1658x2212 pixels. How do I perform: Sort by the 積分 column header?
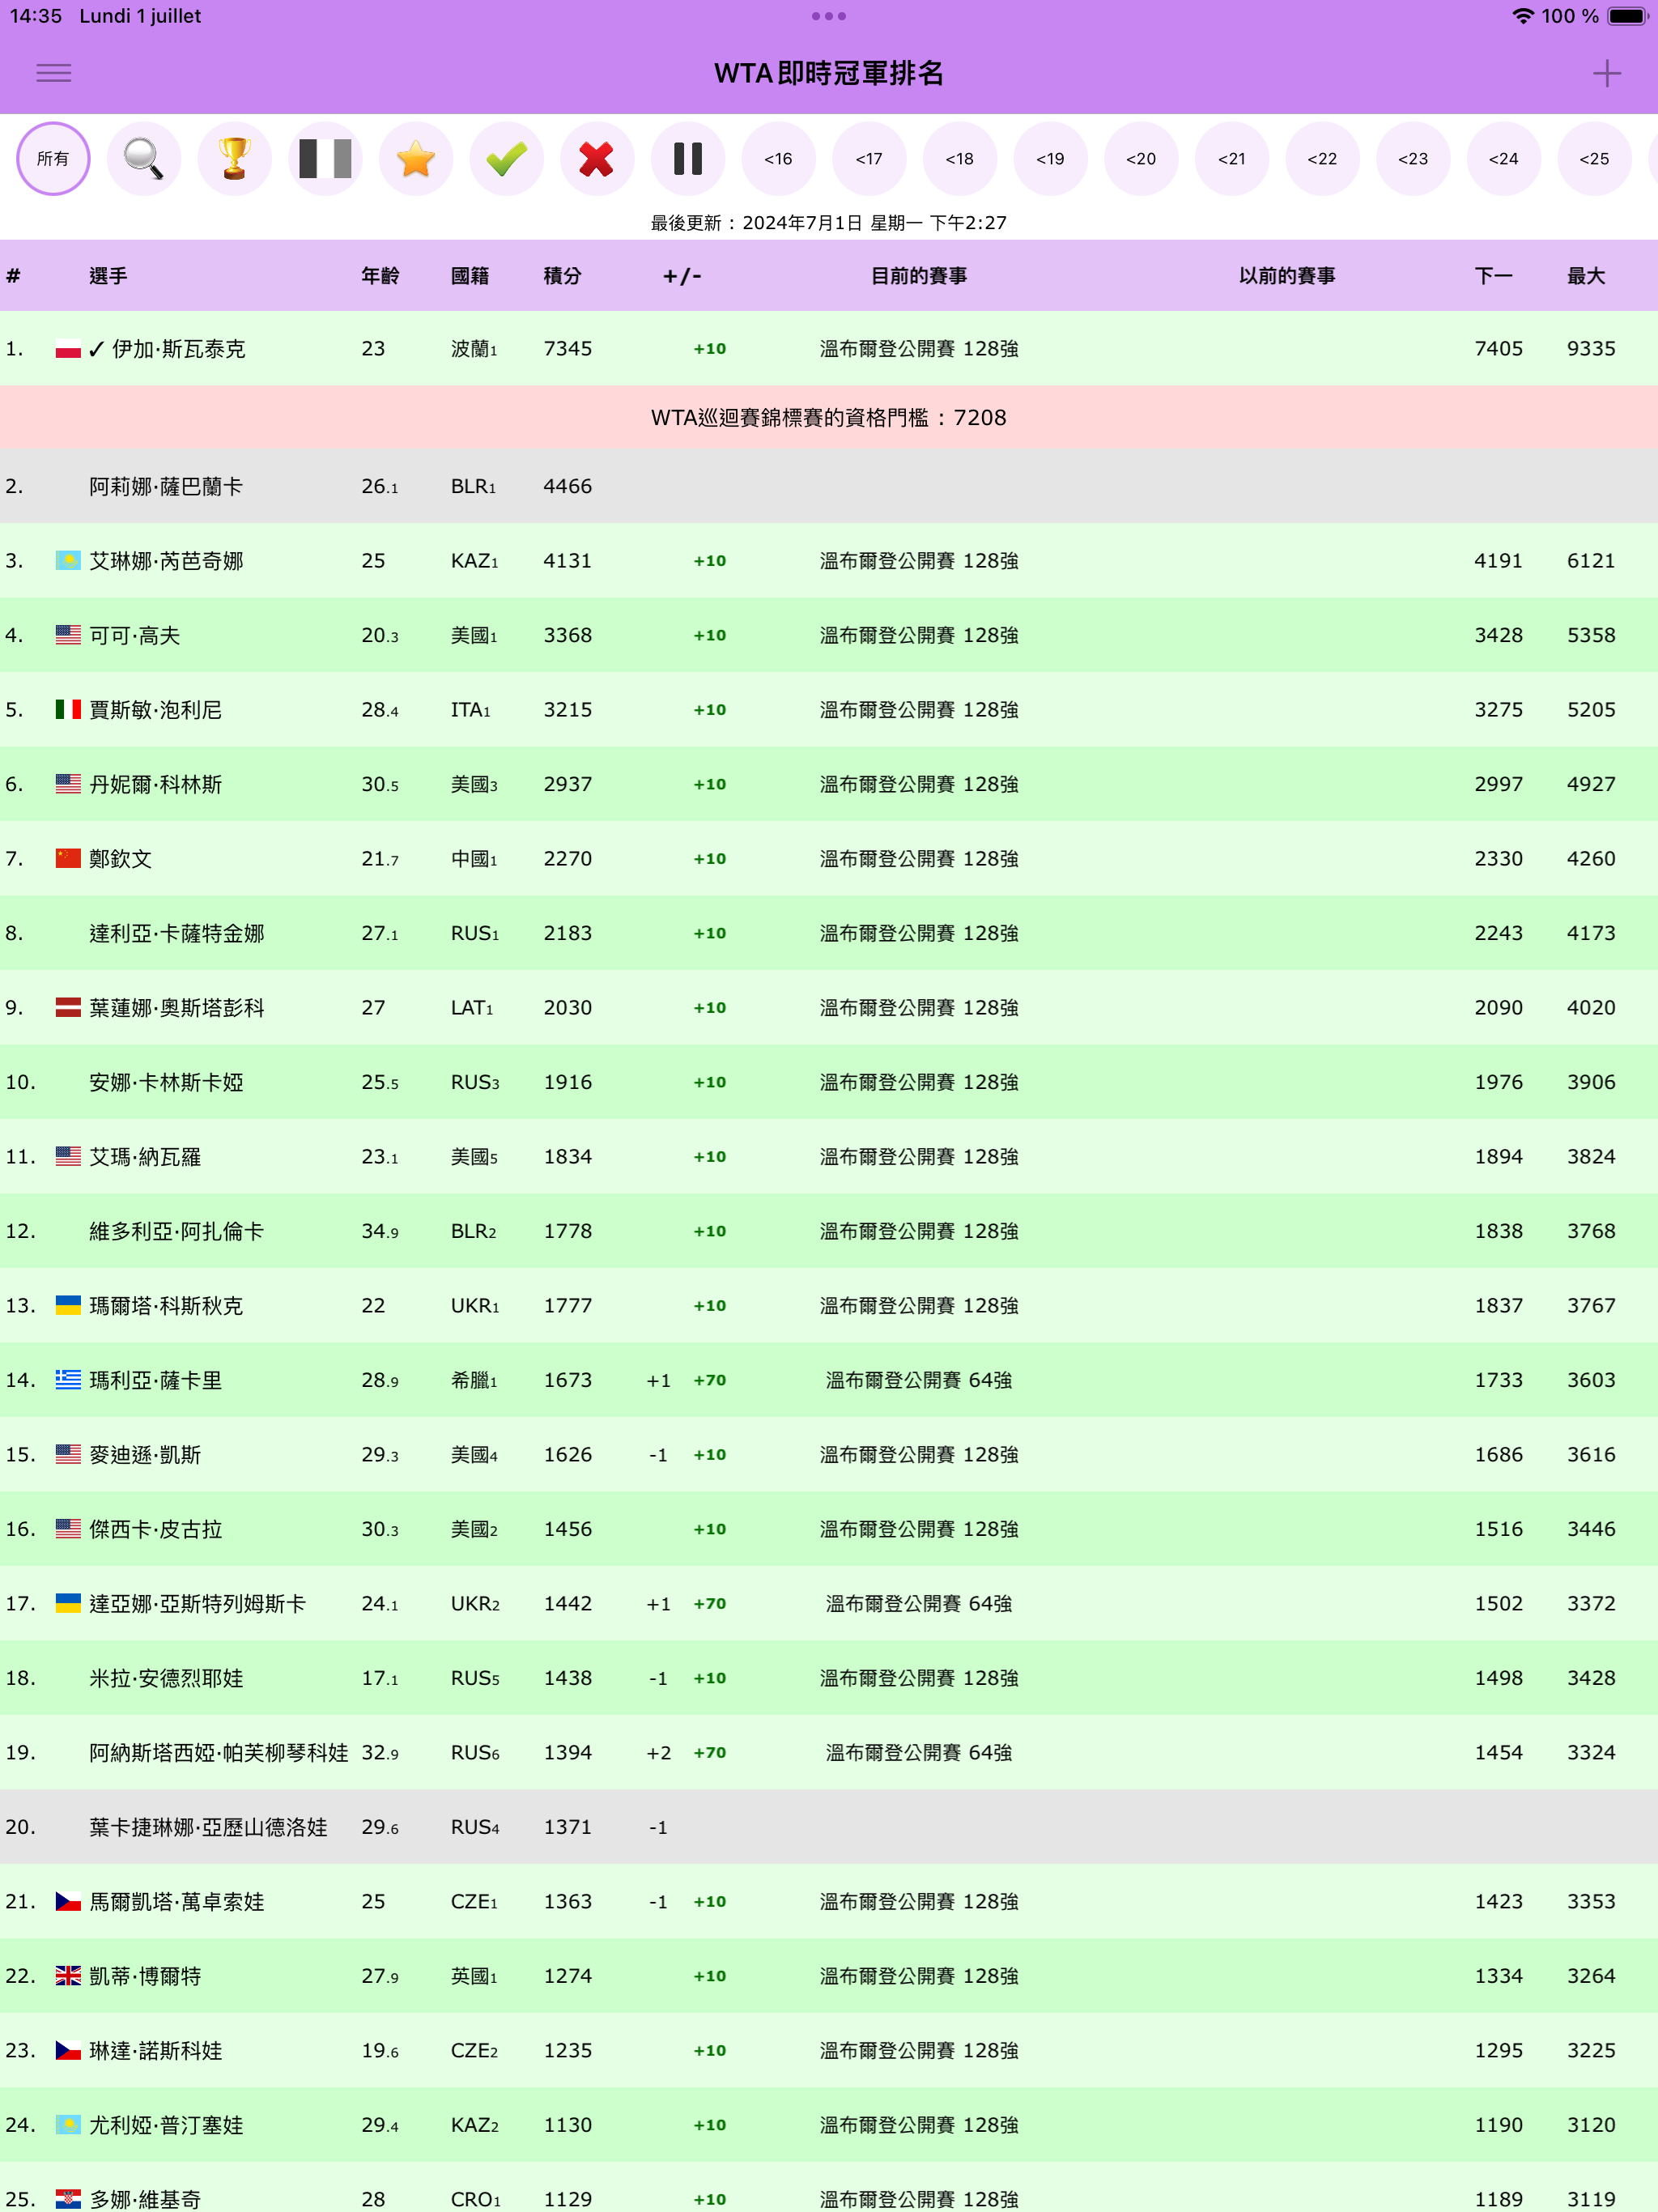[562, 276]
